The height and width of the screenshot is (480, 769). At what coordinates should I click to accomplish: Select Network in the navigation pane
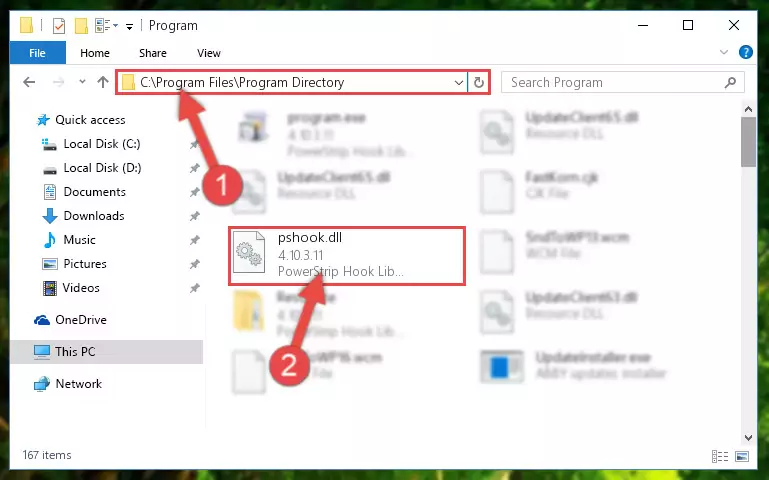click(78, 383)
